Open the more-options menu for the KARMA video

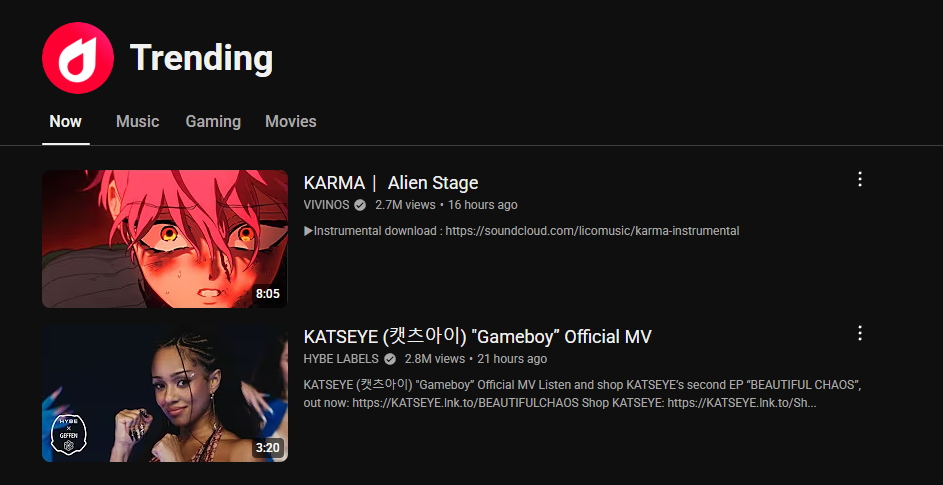coord(860,179)
